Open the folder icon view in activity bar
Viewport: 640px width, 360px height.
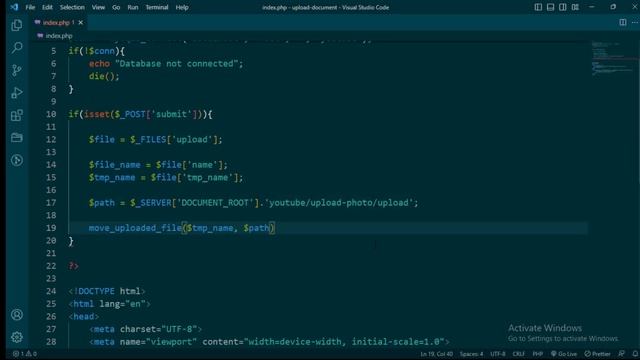point(17,138)
